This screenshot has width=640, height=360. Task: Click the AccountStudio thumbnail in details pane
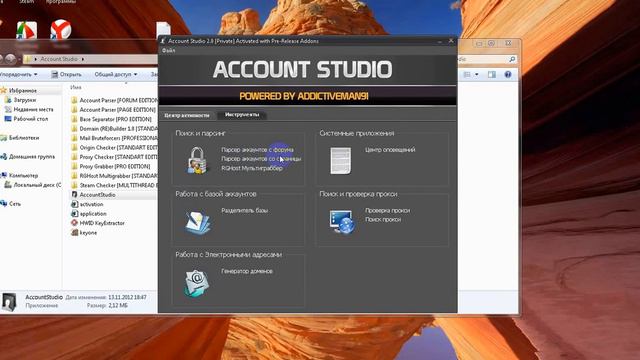[x=9, y=302]
